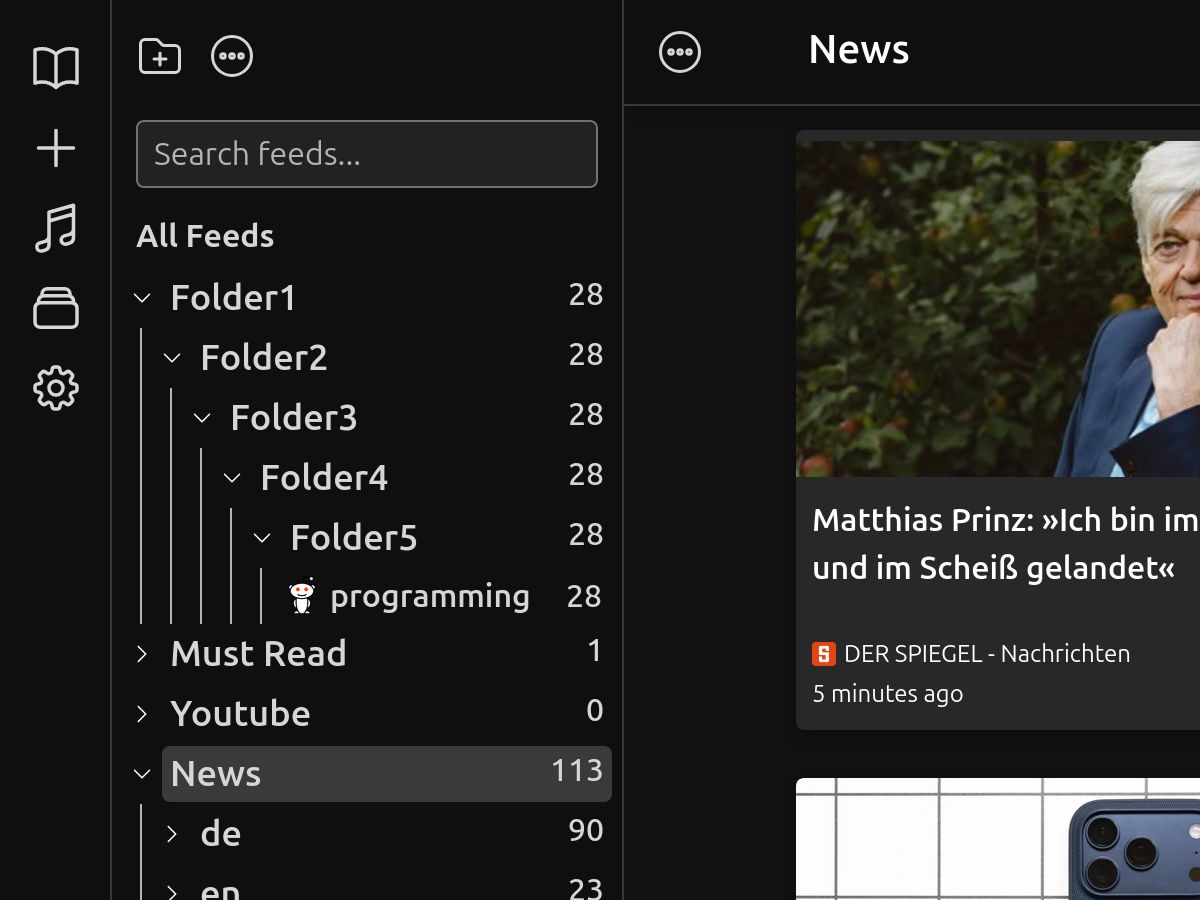Image resolution: width=1200 pixels, height=900 pixels.
Task: Click the Search feeds input field
Action: pos(367,154)
